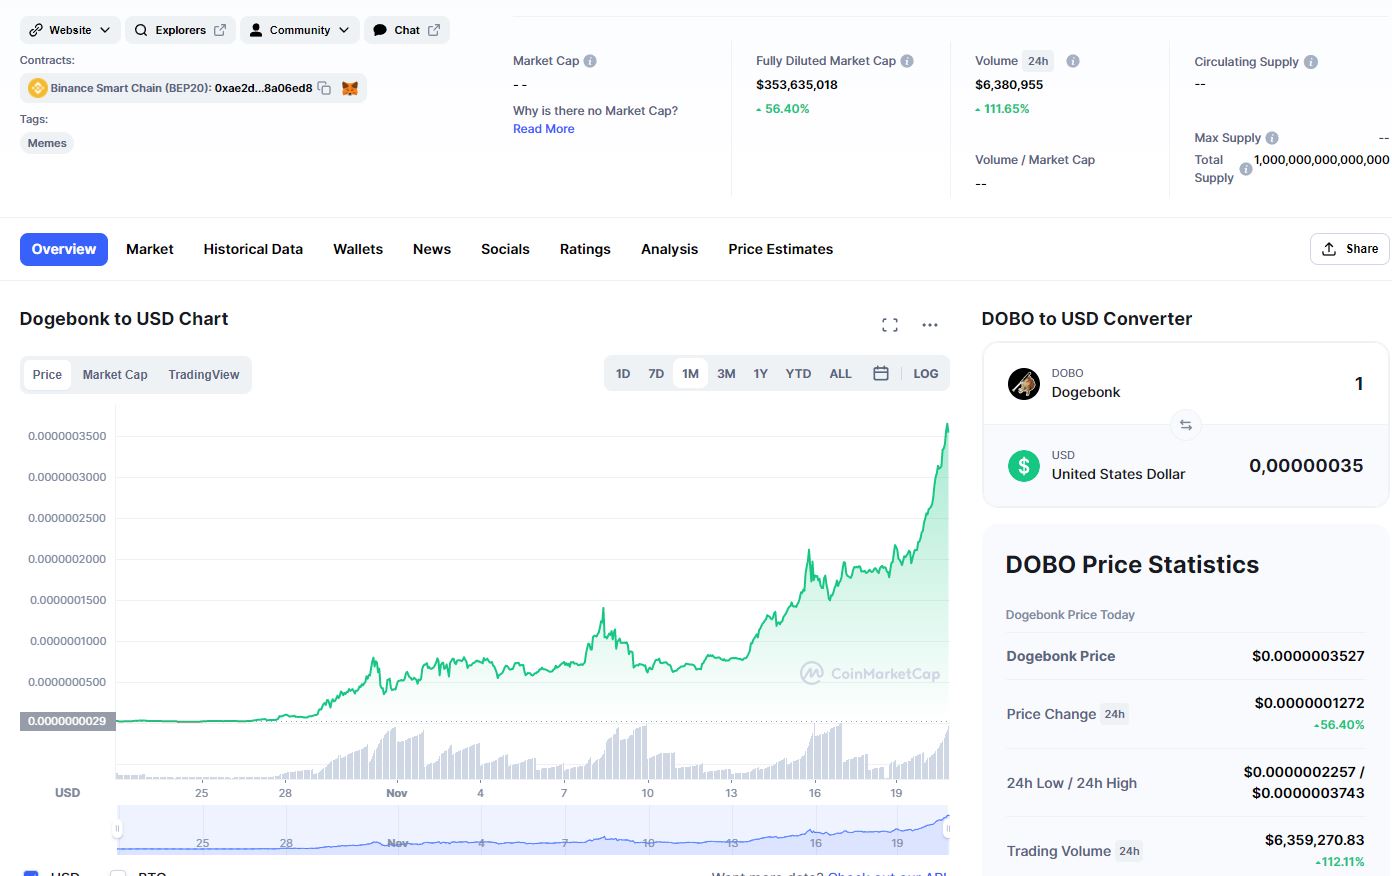Click the chain link icon beside Website
This screenshot has height=876, width=1392.
[36, 30]
